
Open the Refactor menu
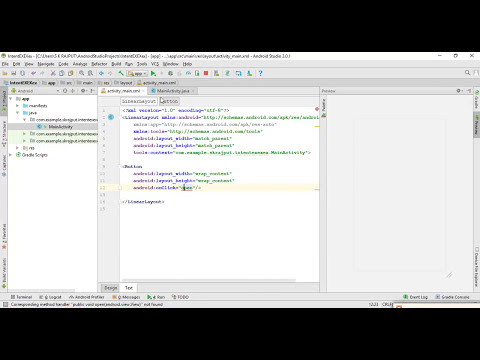click(99, 64)
